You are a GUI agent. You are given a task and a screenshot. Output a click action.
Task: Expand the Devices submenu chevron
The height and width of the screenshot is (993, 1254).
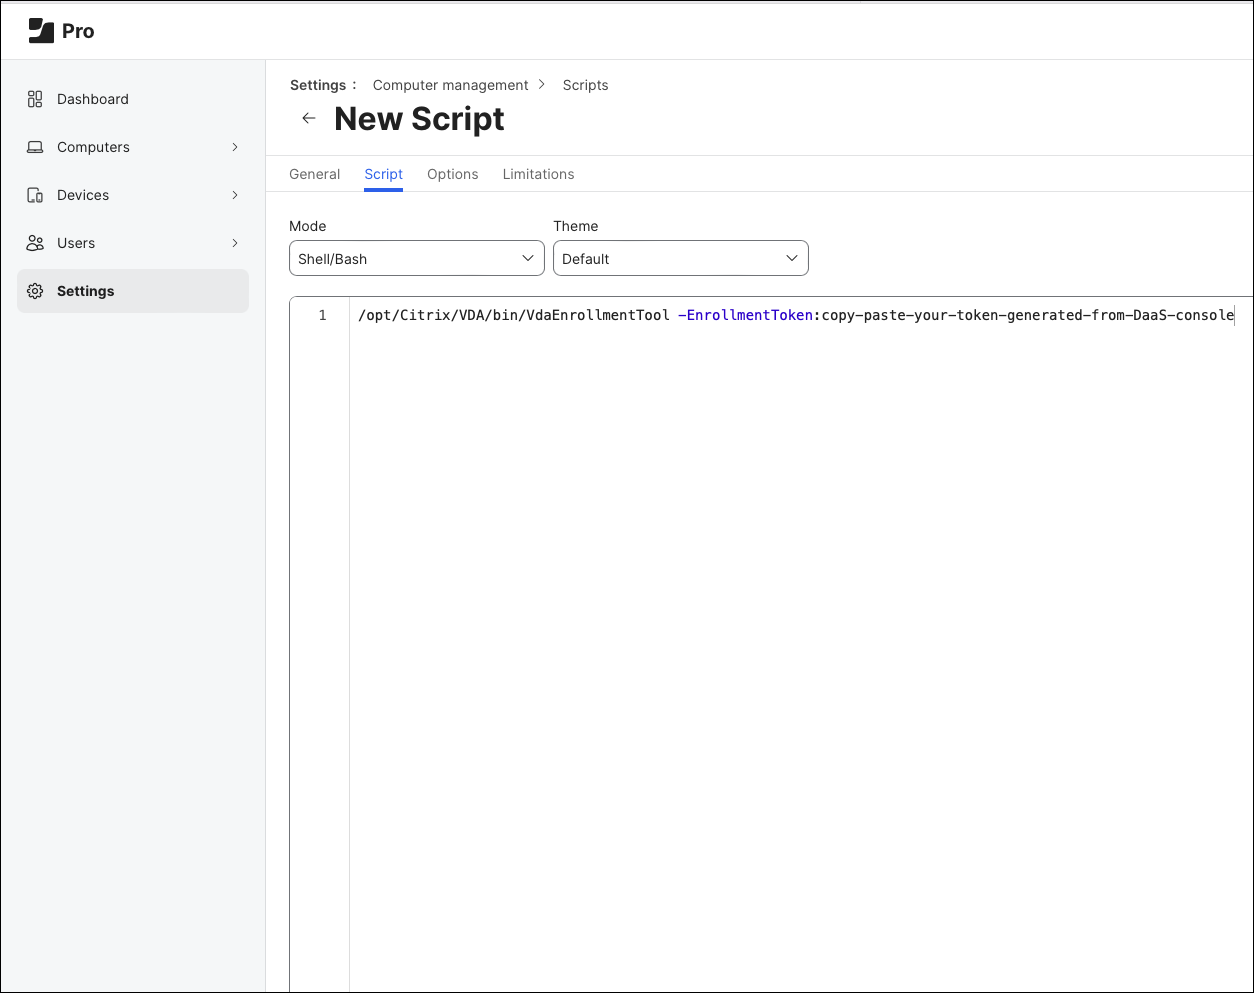coord(235,195)
